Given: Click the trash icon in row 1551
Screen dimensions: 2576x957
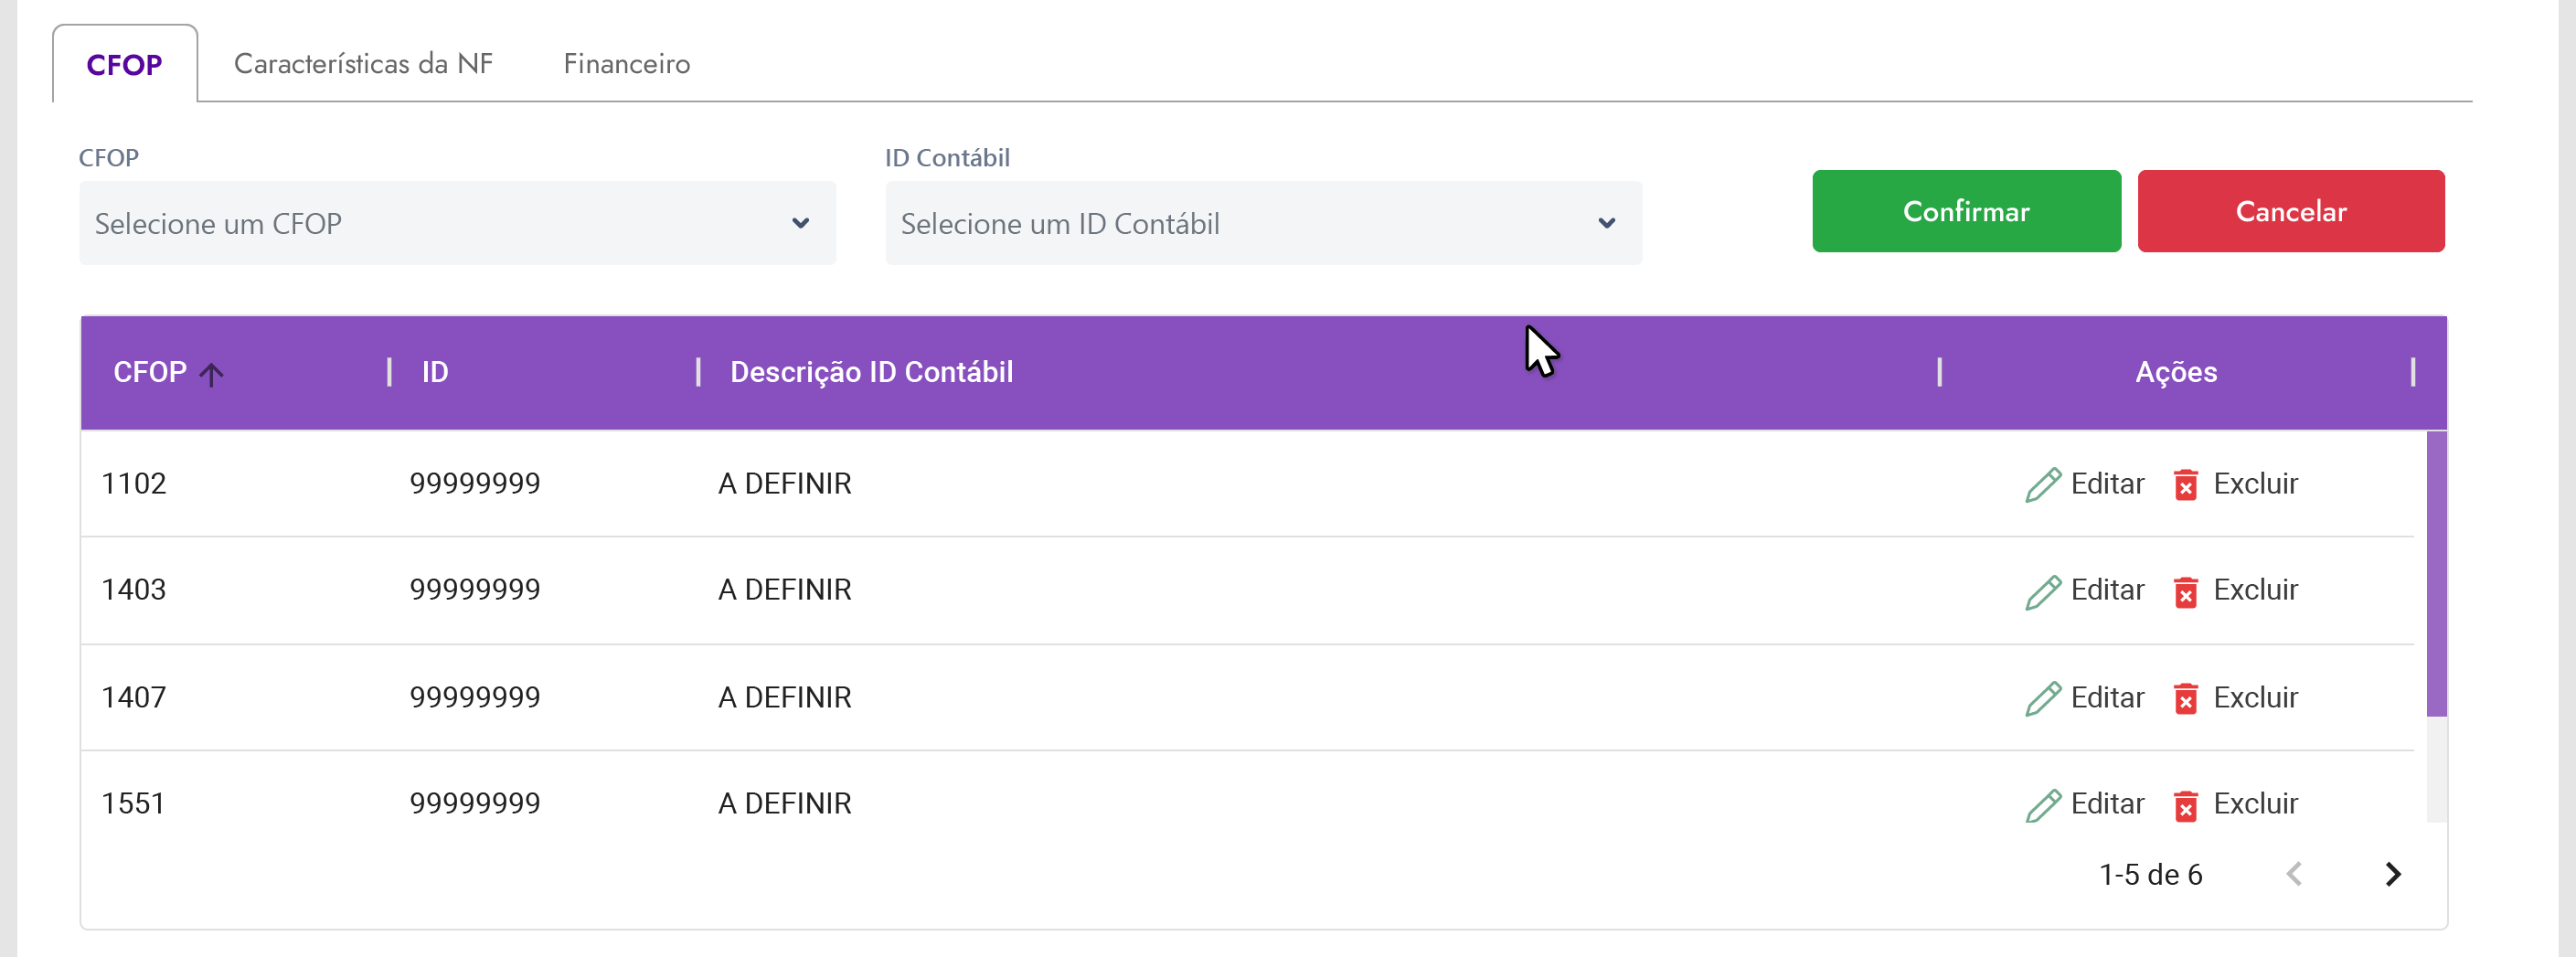Looking at the screenshot, I should 2186,805.
